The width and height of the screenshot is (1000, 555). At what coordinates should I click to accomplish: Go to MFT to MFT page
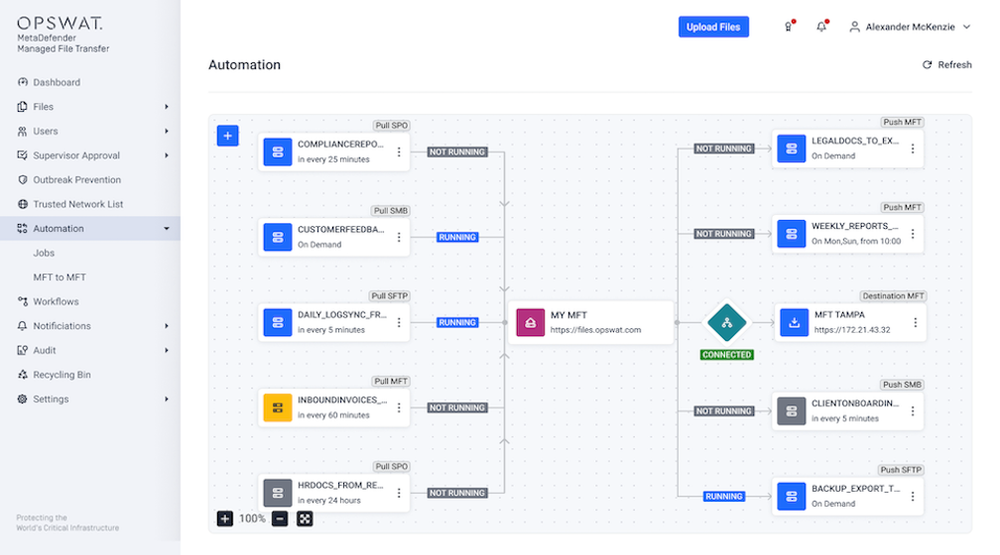point(60,277)
